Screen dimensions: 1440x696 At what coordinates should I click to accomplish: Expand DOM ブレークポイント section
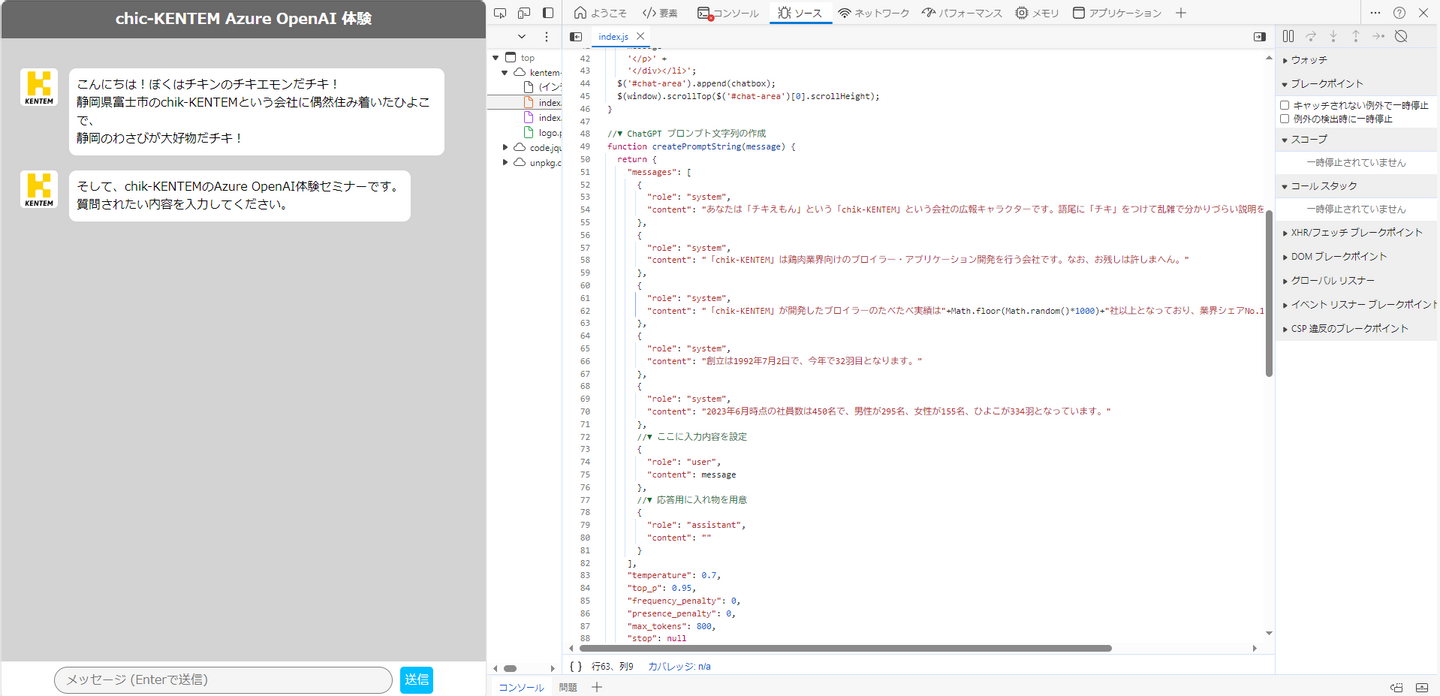[1357, 256]
